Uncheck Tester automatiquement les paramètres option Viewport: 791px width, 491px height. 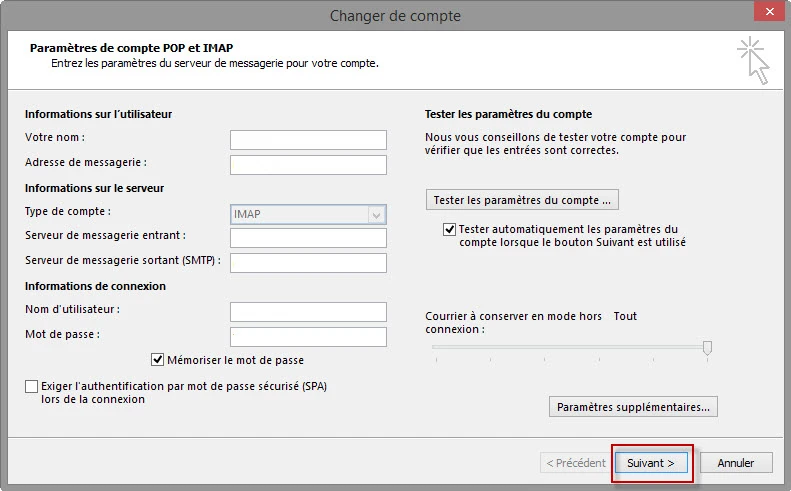click(449, 229)
